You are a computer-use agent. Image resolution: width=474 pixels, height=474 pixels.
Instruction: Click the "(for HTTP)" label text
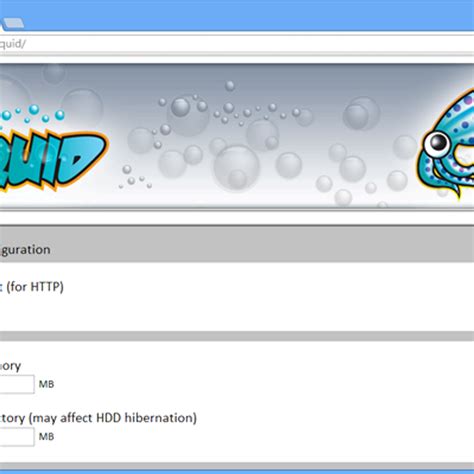click(35, 287)
